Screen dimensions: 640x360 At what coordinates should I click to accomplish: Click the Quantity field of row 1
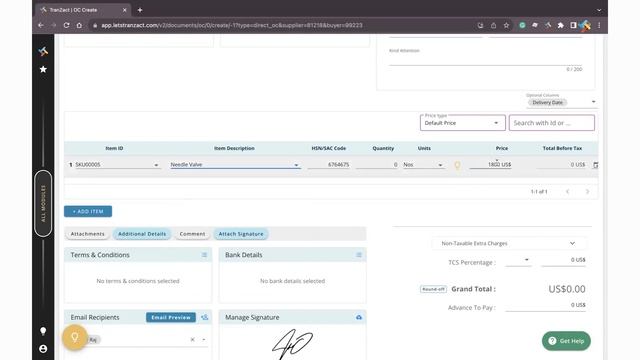coord(377,165)
